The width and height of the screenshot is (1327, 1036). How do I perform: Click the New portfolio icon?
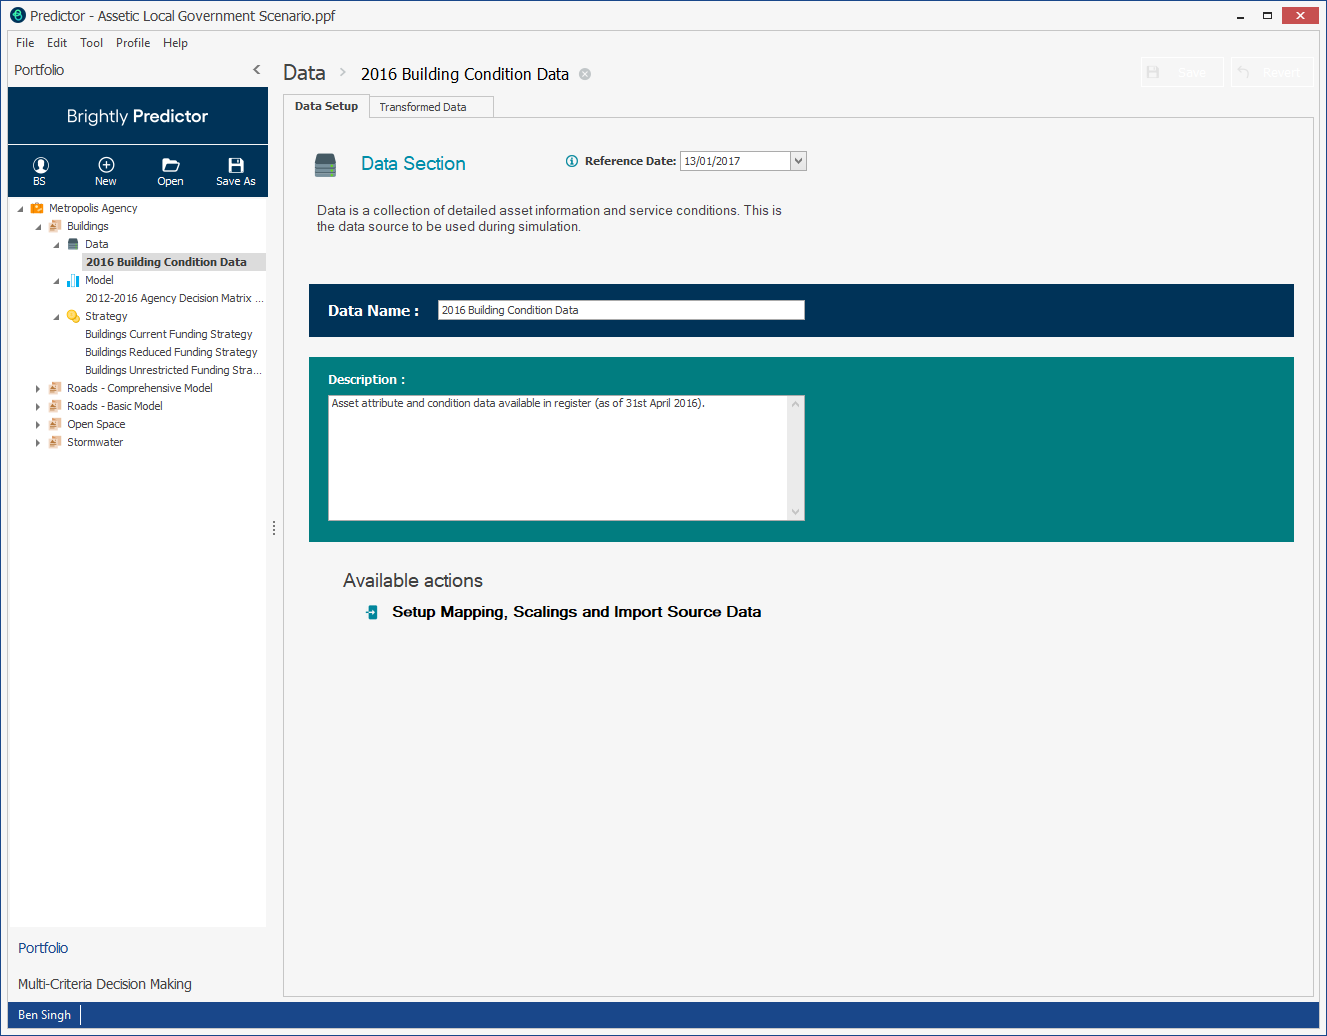[x=106, y=166]
